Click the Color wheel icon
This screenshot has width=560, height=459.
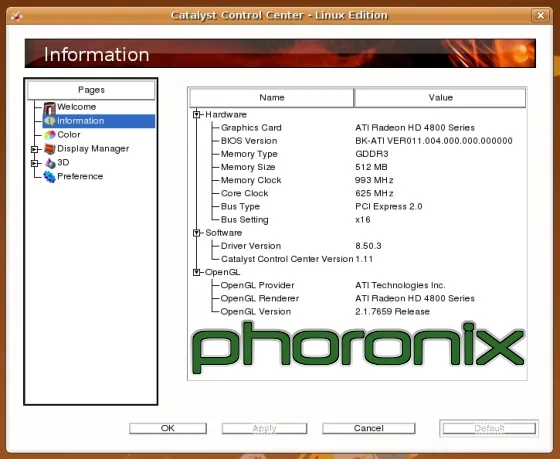50,135
